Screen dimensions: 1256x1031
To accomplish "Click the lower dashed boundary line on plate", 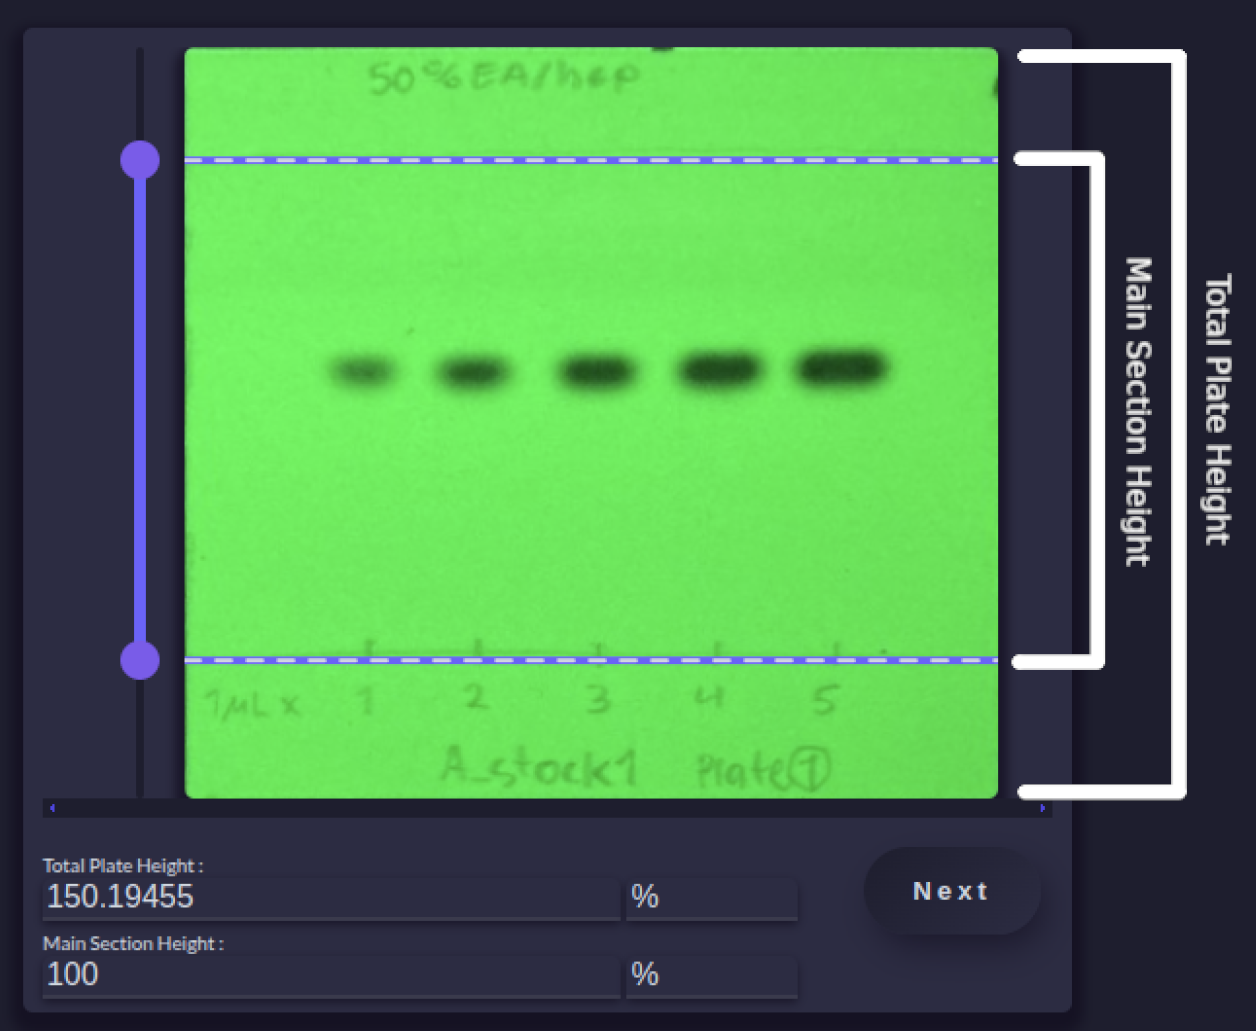I will pos(590,660).
